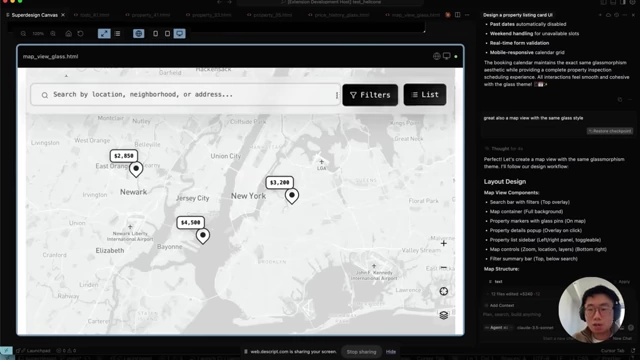
Task: Click the $2,850 price label
Action: click(x=124, y=156)
